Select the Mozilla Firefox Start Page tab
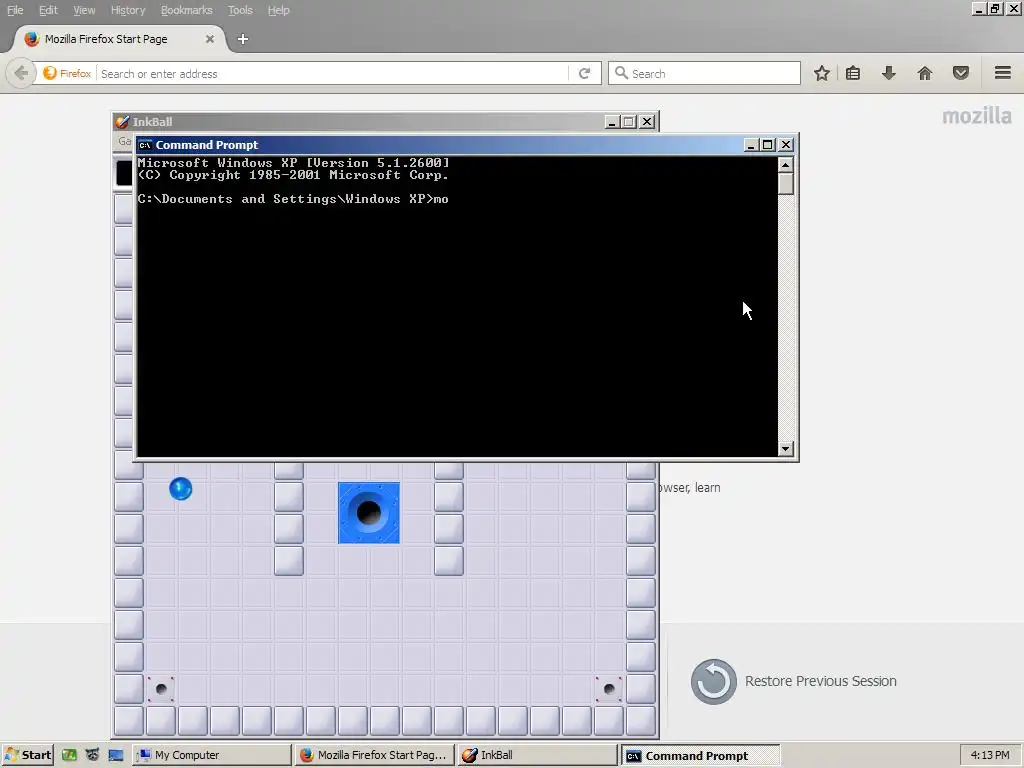 118,39
